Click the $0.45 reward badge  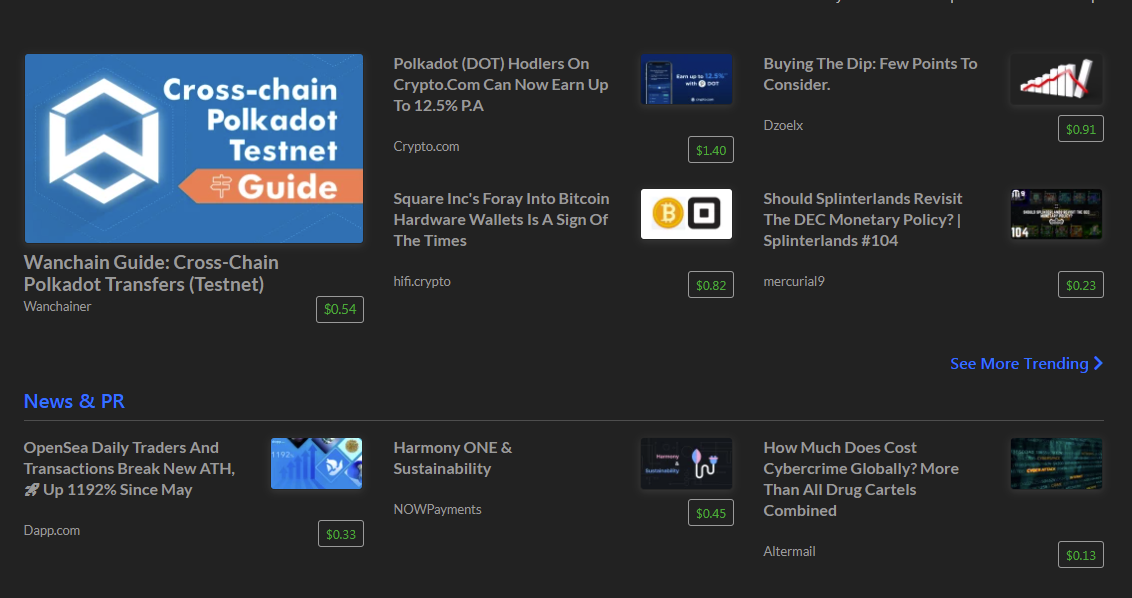[x=711, y=513]
